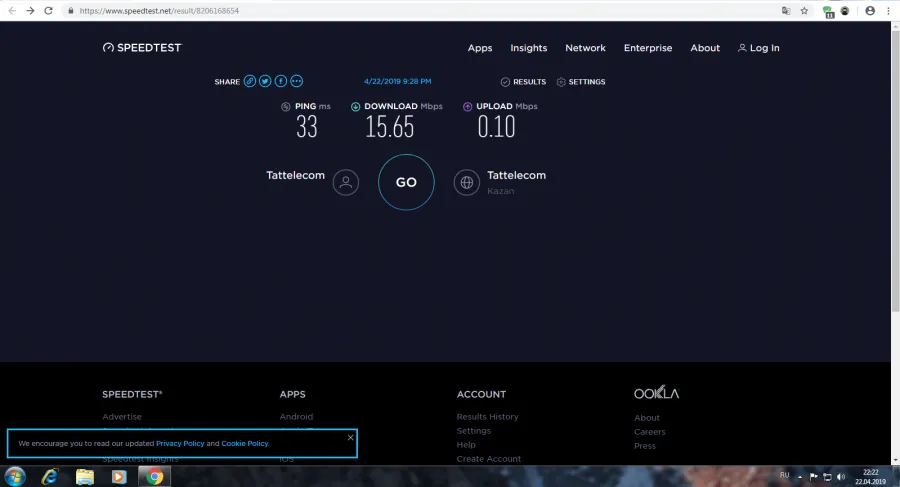This screenshot has height=487, width=900.
Task: Click the Press link
Action: (x=645, y=446)
